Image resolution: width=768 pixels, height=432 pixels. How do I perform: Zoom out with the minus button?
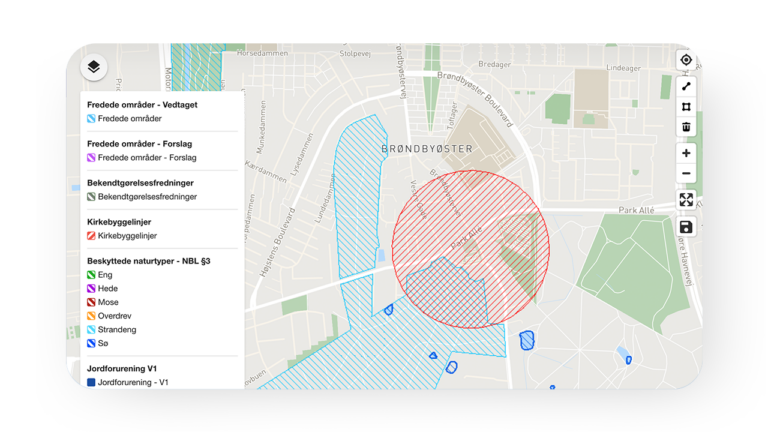click(686, 174)
